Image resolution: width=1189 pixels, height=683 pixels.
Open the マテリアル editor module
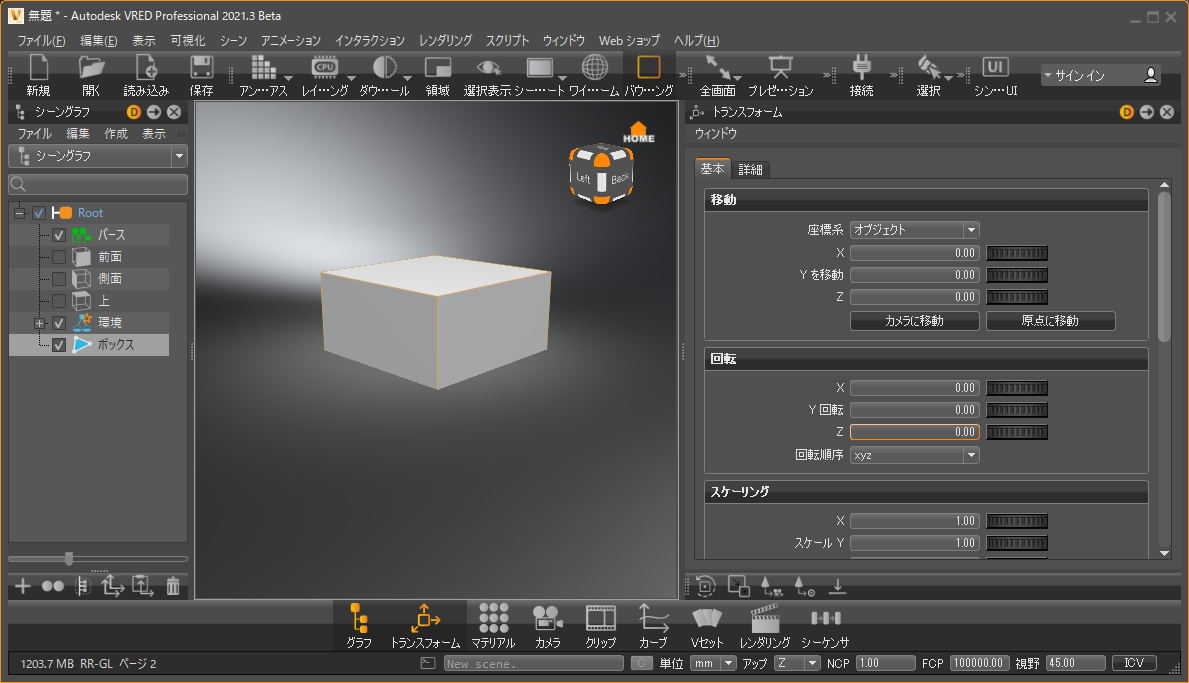coord(493,626)
